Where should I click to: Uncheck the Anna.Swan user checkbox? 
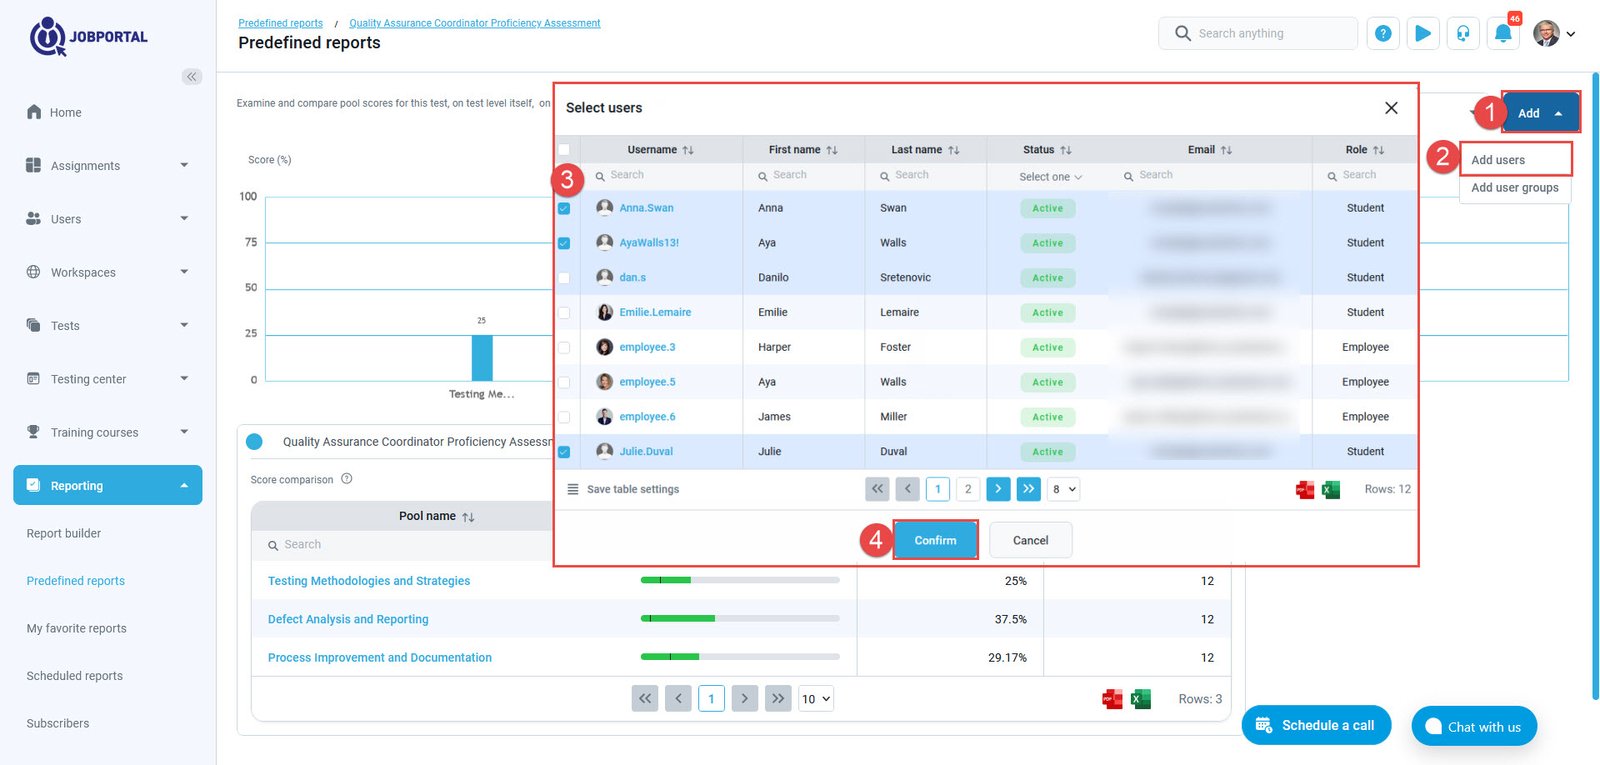point(564,209)
